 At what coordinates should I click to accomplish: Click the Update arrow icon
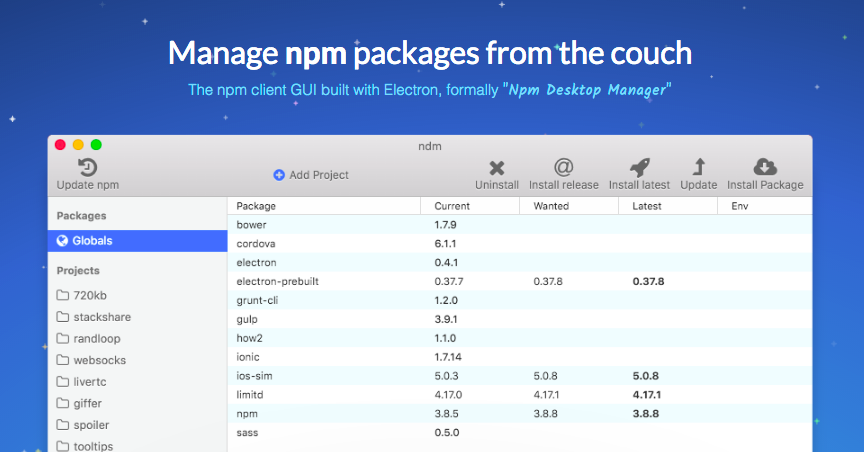[x=699, y=167]
